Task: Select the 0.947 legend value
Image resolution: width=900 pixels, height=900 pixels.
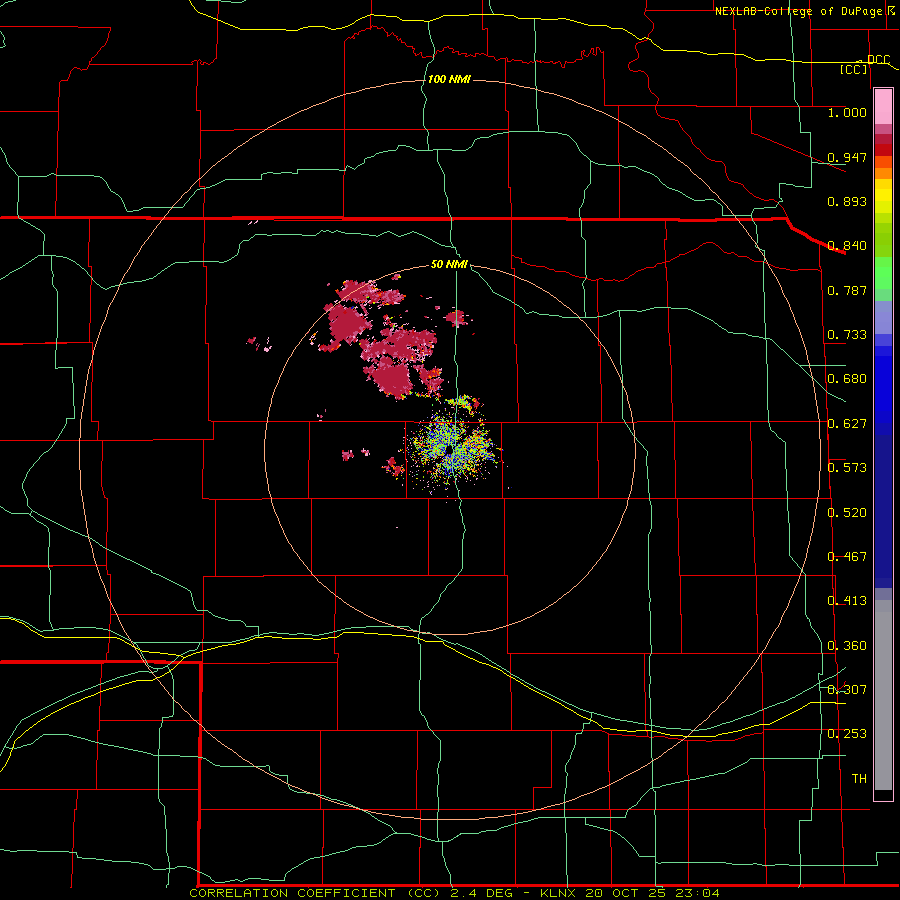Action: 847,157
